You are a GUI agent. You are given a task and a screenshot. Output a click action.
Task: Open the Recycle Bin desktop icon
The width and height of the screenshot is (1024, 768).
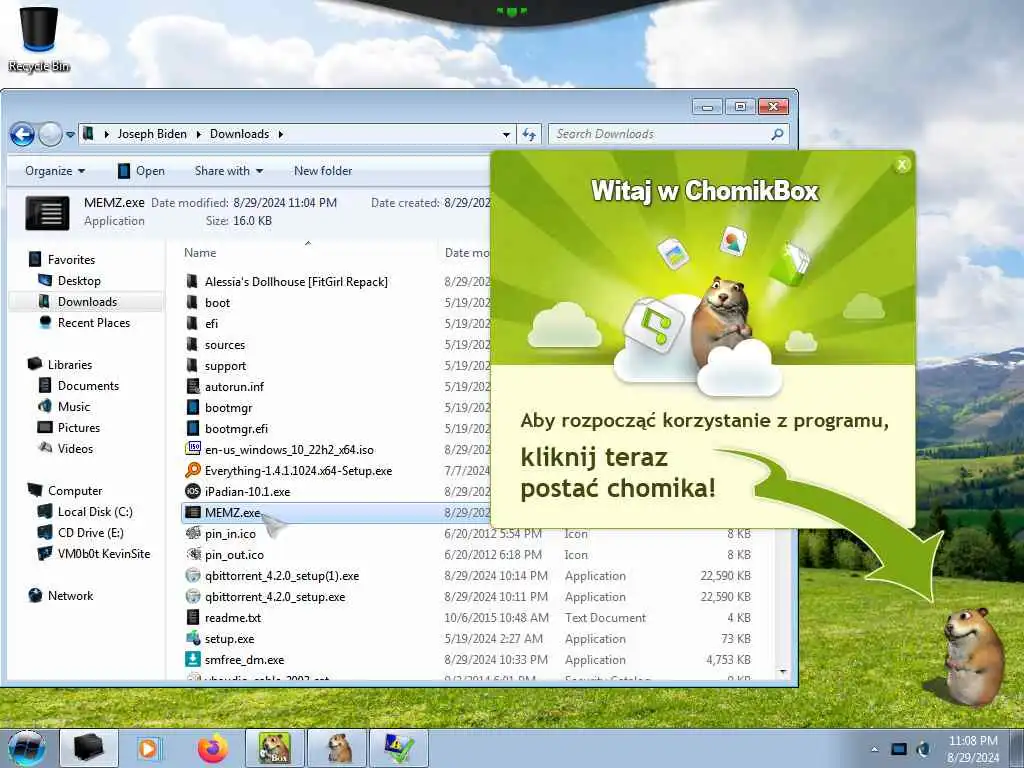(39, 39)
